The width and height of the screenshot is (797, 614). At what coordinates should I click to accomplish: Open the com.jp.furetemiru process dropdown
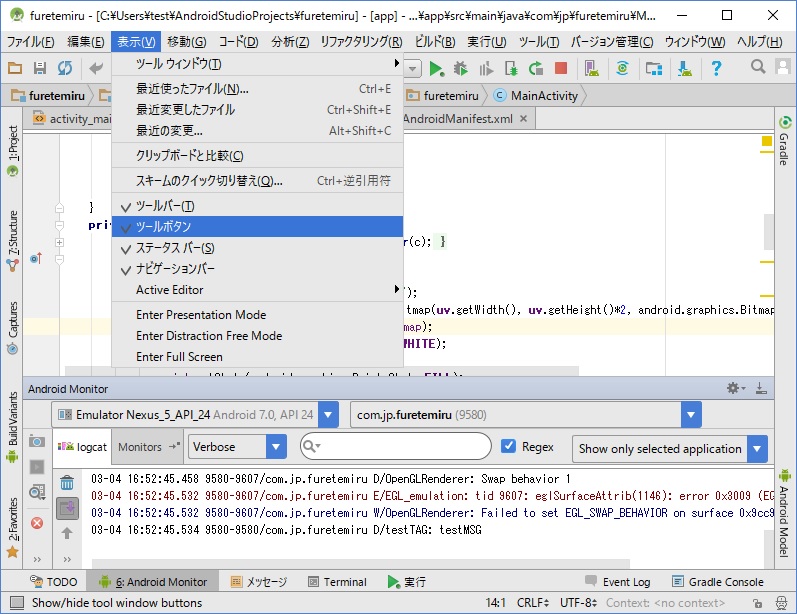(x=691, y=415)
